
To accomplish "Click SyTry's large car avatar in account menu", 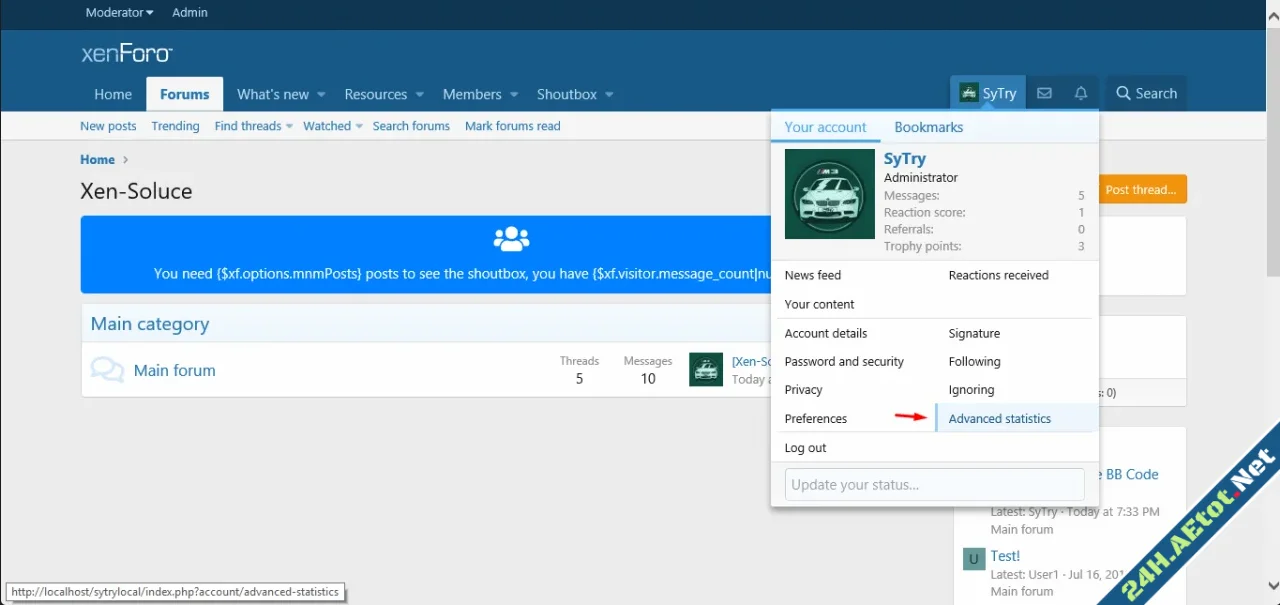I will tap(829, 194).
